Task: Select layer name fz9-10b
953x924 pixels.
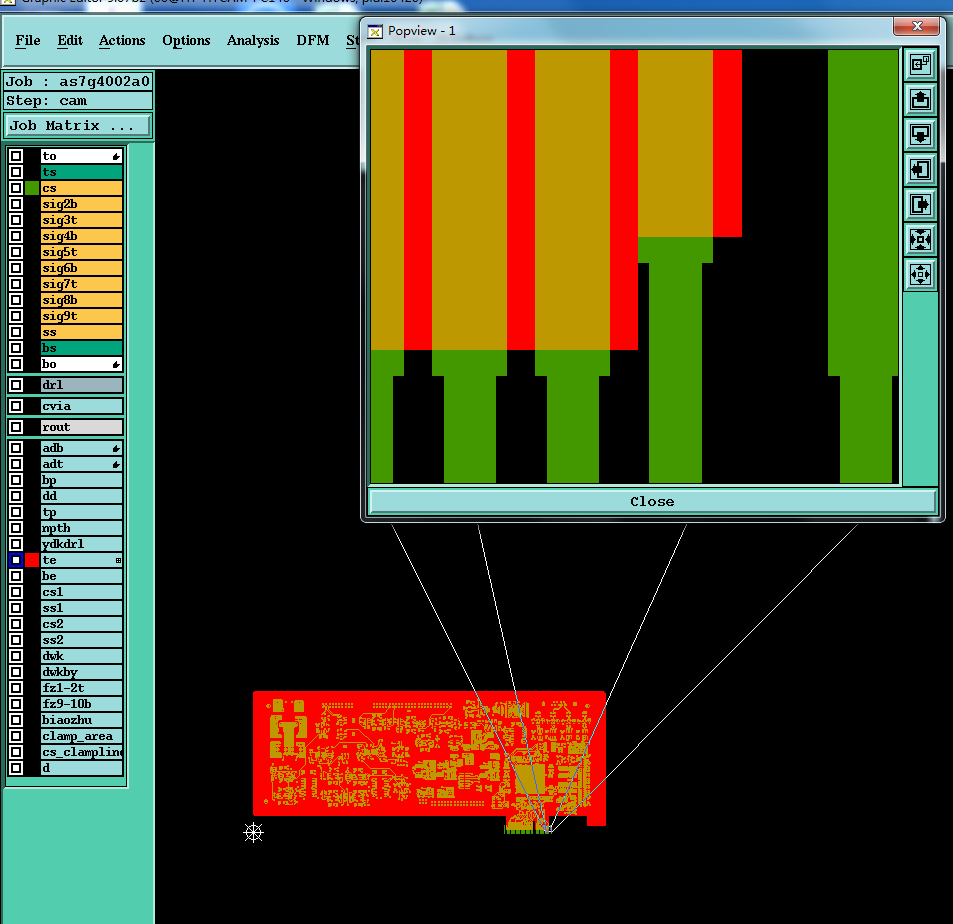Action: tap(81, 704)
